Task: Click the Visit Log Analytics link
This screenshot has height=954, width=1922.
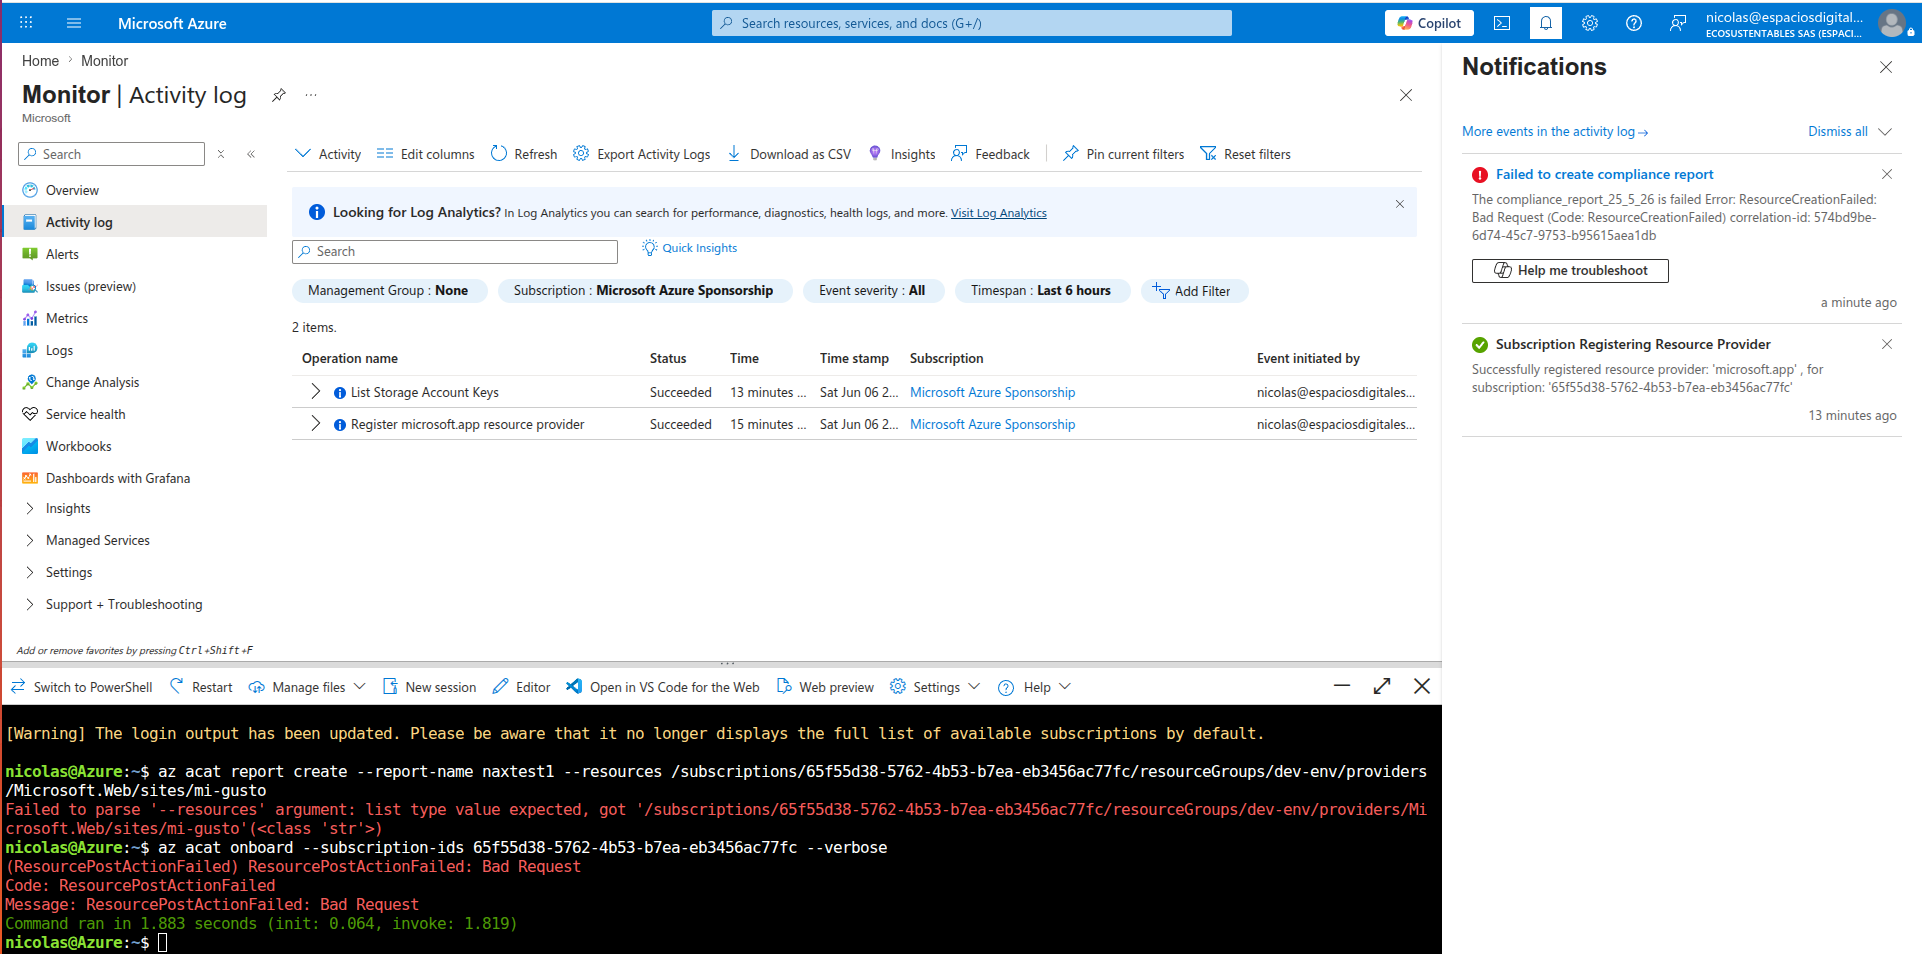Action: [x=998, y=213]
